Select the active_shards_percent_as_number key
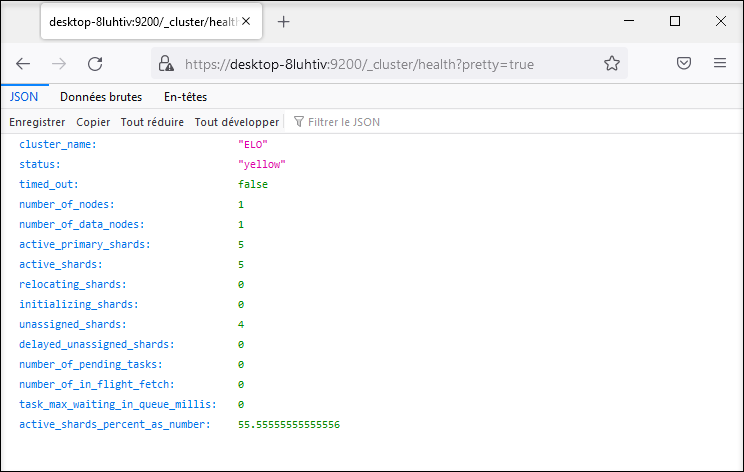744x472 pixels. [x=114, y=424]
